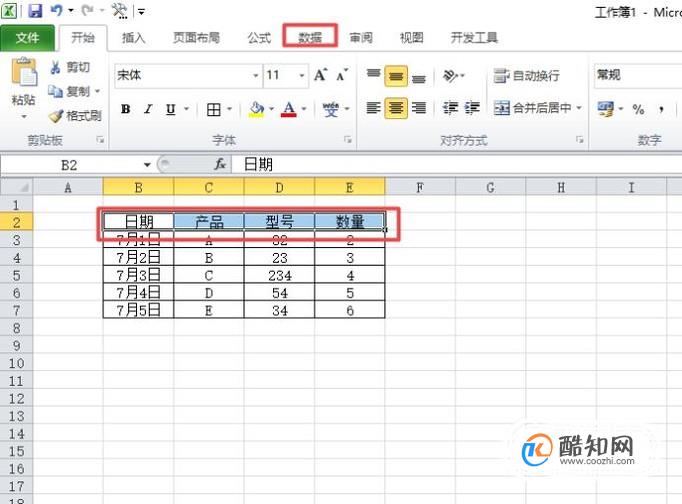The width and height of the screenshot is (682, 504).
Task: Switch to the 公式 Formulas tab
Action: tap(260, 38)
